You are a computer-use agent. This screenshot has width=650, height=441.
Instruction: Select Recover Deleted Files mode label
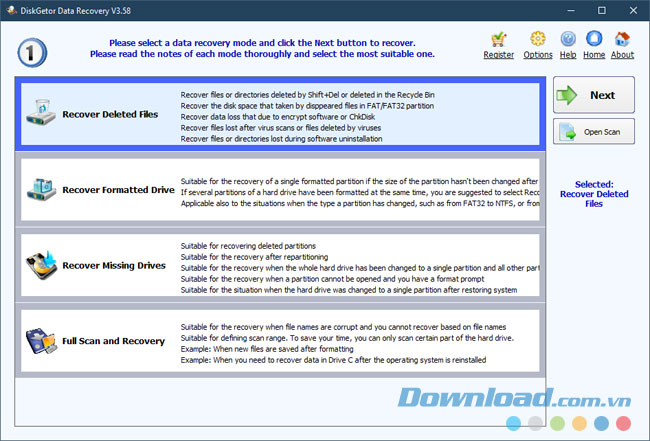click(x=110, y=114)
